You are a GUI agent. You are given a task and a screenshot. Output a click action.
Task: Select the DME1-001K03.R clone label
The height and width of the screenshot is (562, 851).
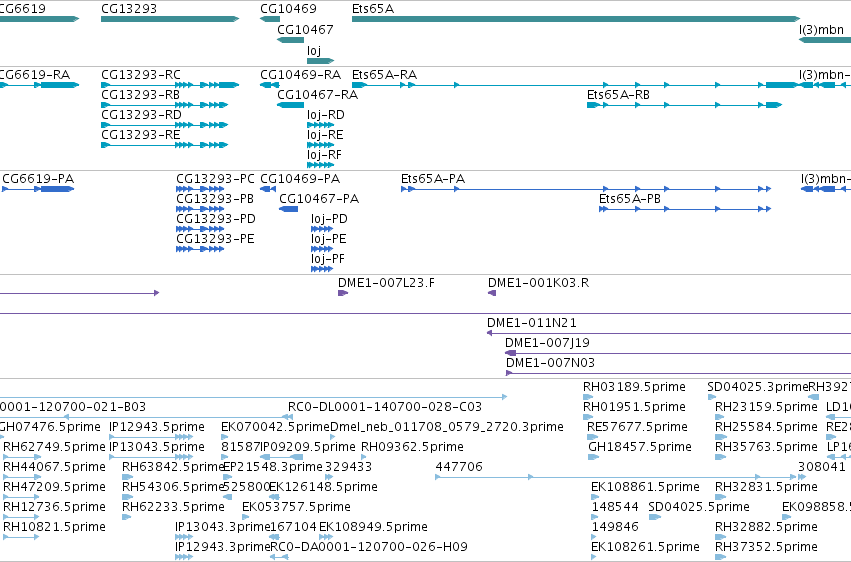538,283
